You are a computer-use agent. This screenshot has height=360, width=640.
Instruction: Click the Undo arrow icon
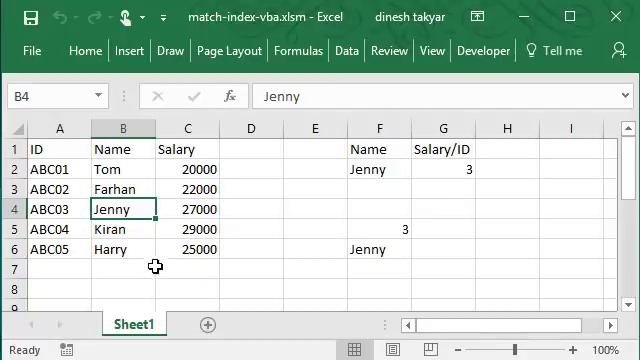pos(60,18)
